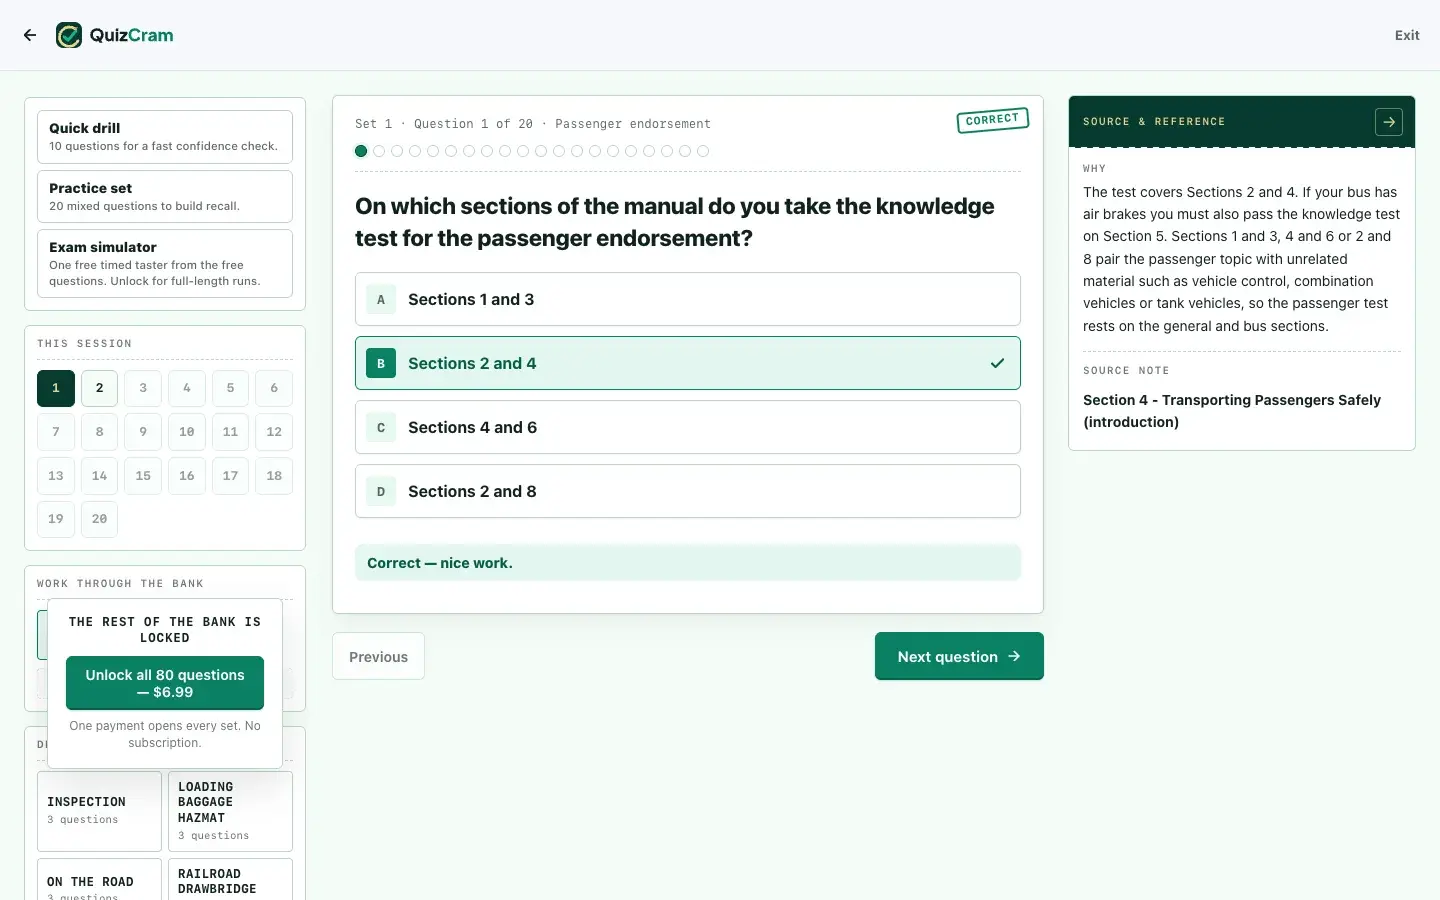Viewport: 1440px width, 900px height.
Task: Select answer B Sections 2 and 4
Action: (x=688, y=363)
